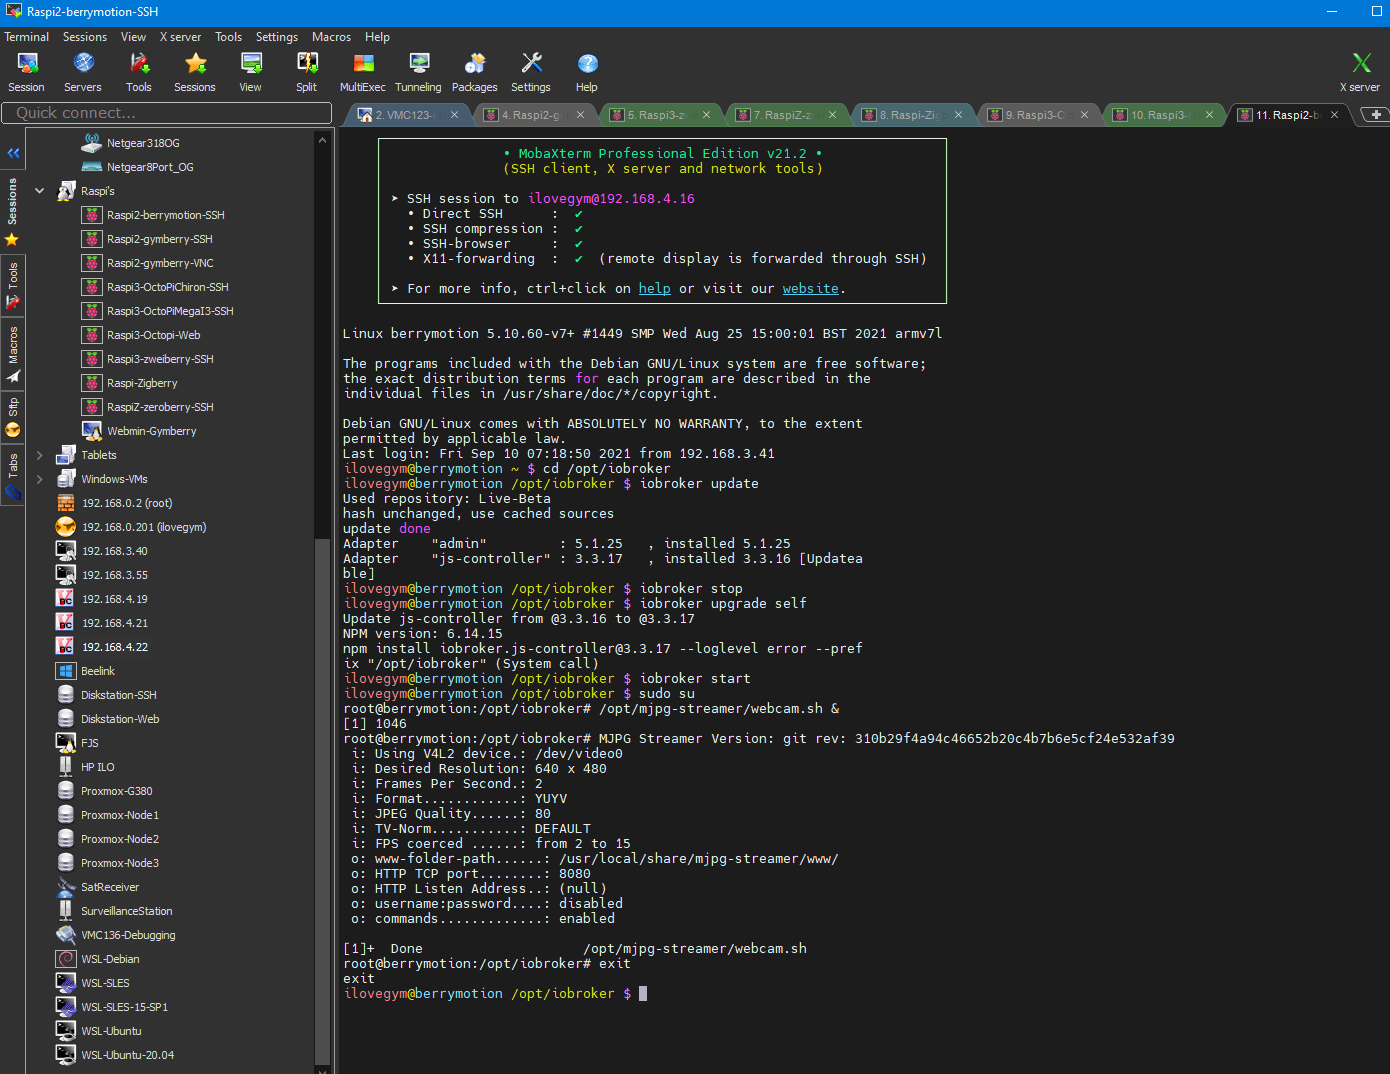Open the Terminal menu
The width and height of the screenshot is (1390, 1074).
click(x=27, y=37)
